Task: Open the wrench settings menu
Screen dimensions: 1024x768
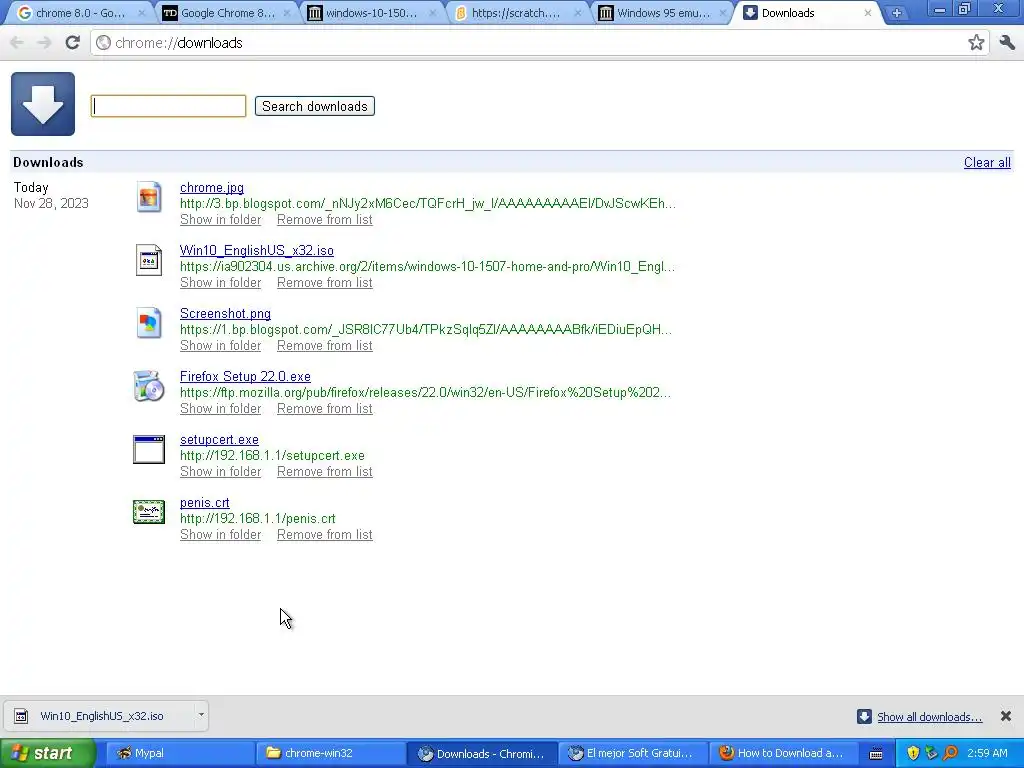Action: (x=1007, y=42)
